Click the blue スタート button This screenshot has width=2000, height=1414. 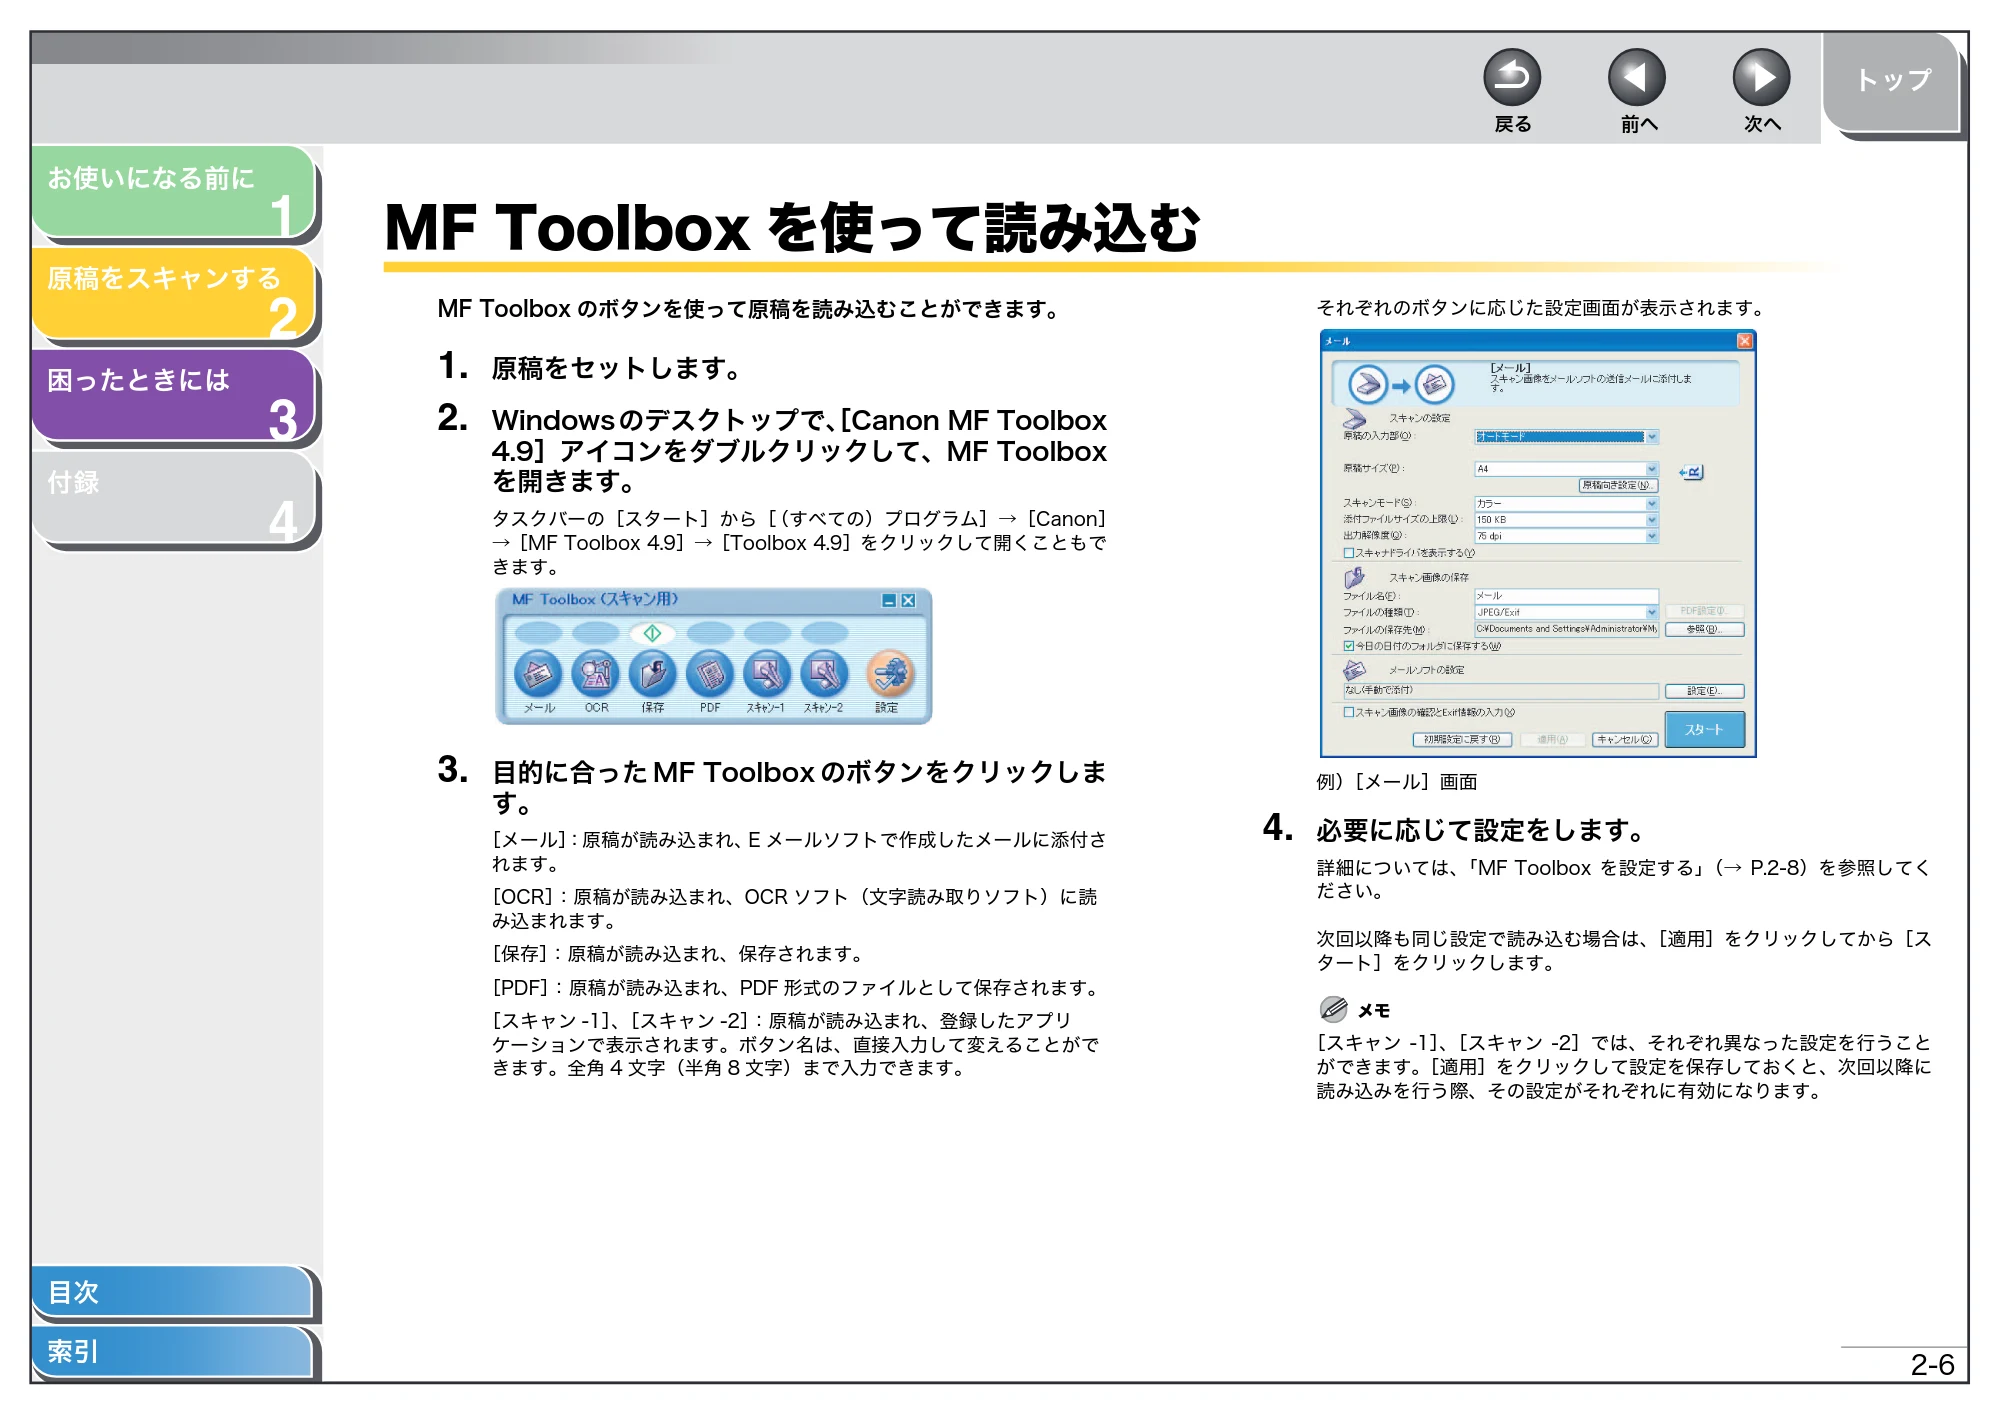pyautogui.click(x=1704, y=730)
